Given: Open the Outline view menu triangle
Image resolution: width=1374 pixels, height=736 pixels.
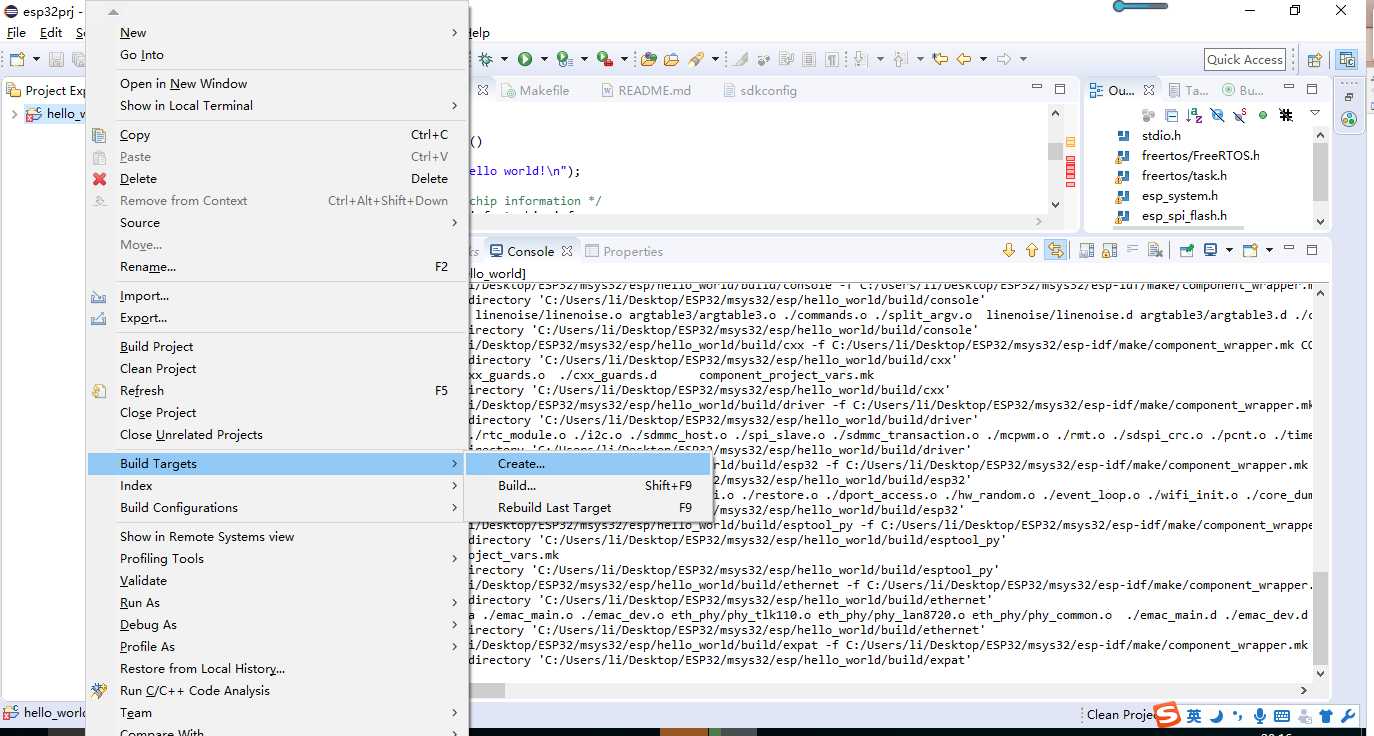Looking at the screenshot, I should click(1315, 114).
